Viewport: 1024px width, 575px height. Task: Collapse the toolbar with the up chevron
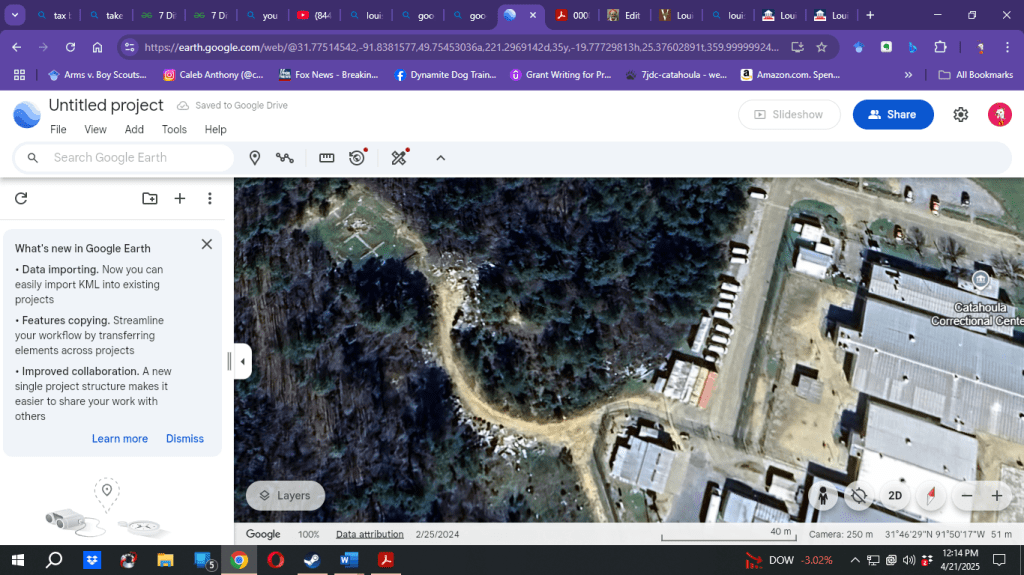pos(440,158)
